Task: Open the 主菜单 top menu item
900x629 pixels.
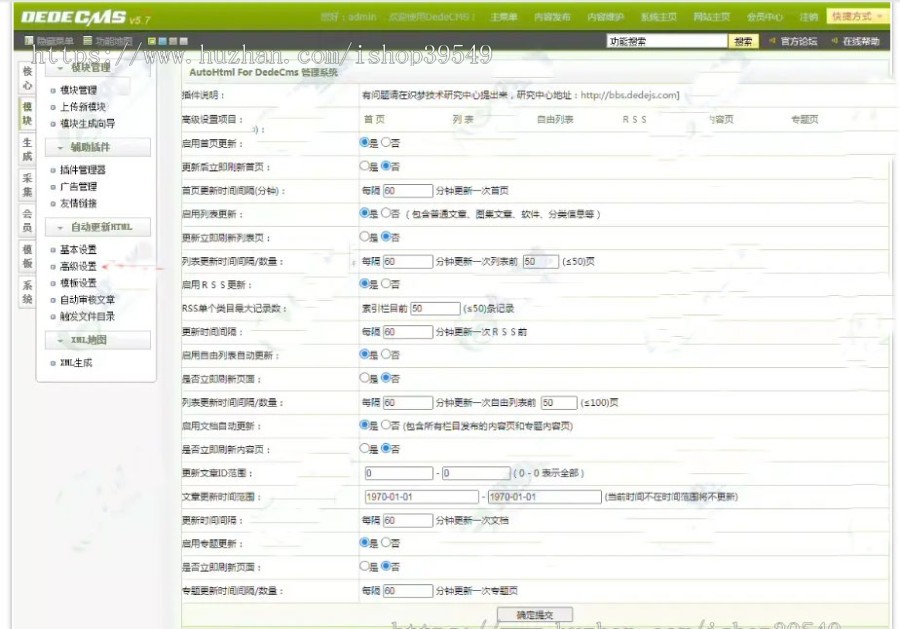Action: pyautogui.click(x=504, y=17)
